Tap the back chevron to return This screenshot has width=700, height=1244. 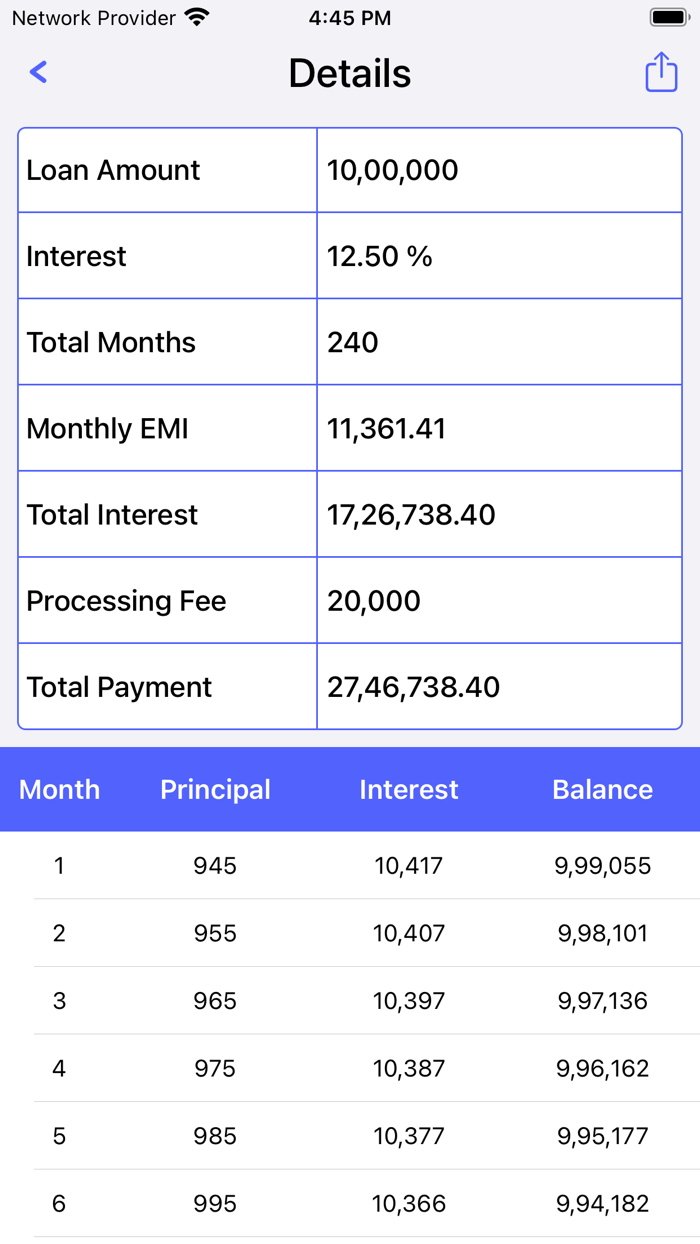click(x=38, y=72)
